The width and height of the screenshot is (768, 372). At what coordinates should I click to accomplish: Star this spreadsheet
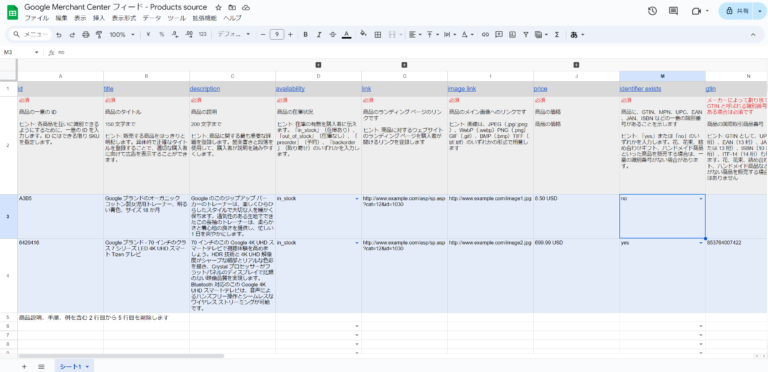coord(218,8)
